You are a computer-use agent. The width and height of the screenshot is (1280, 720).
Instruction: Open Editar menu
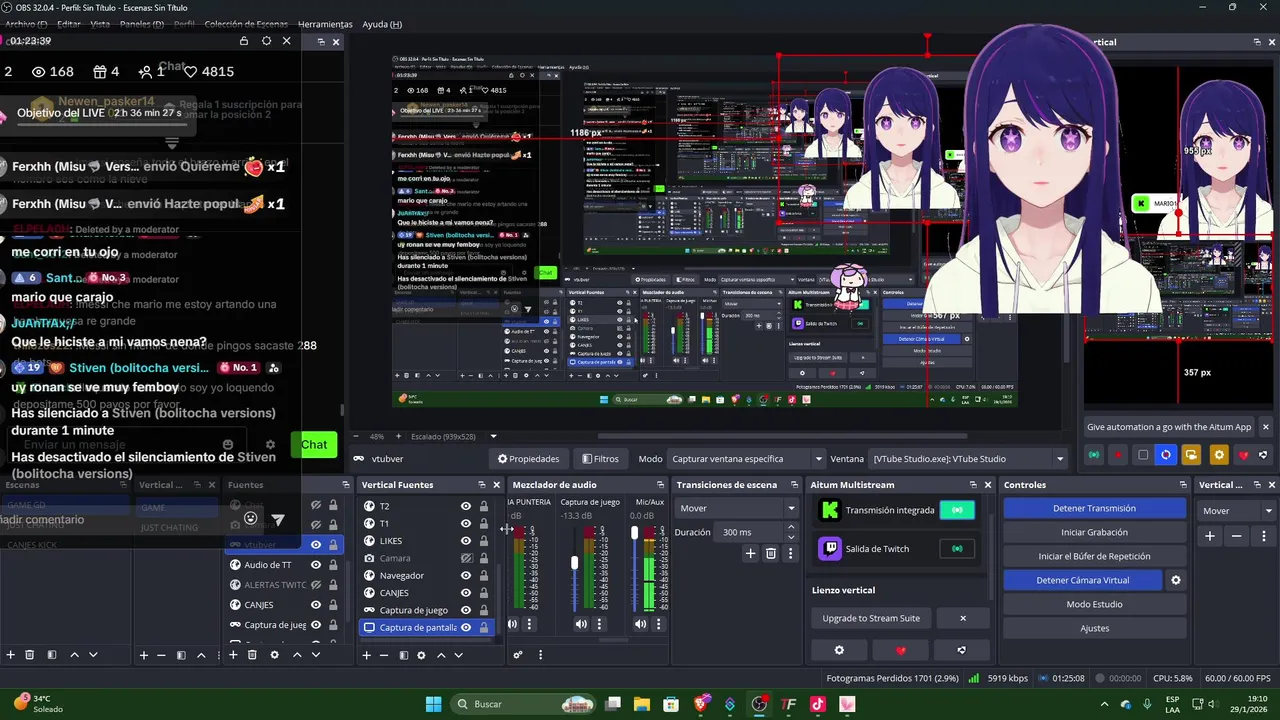pos(69,24)
